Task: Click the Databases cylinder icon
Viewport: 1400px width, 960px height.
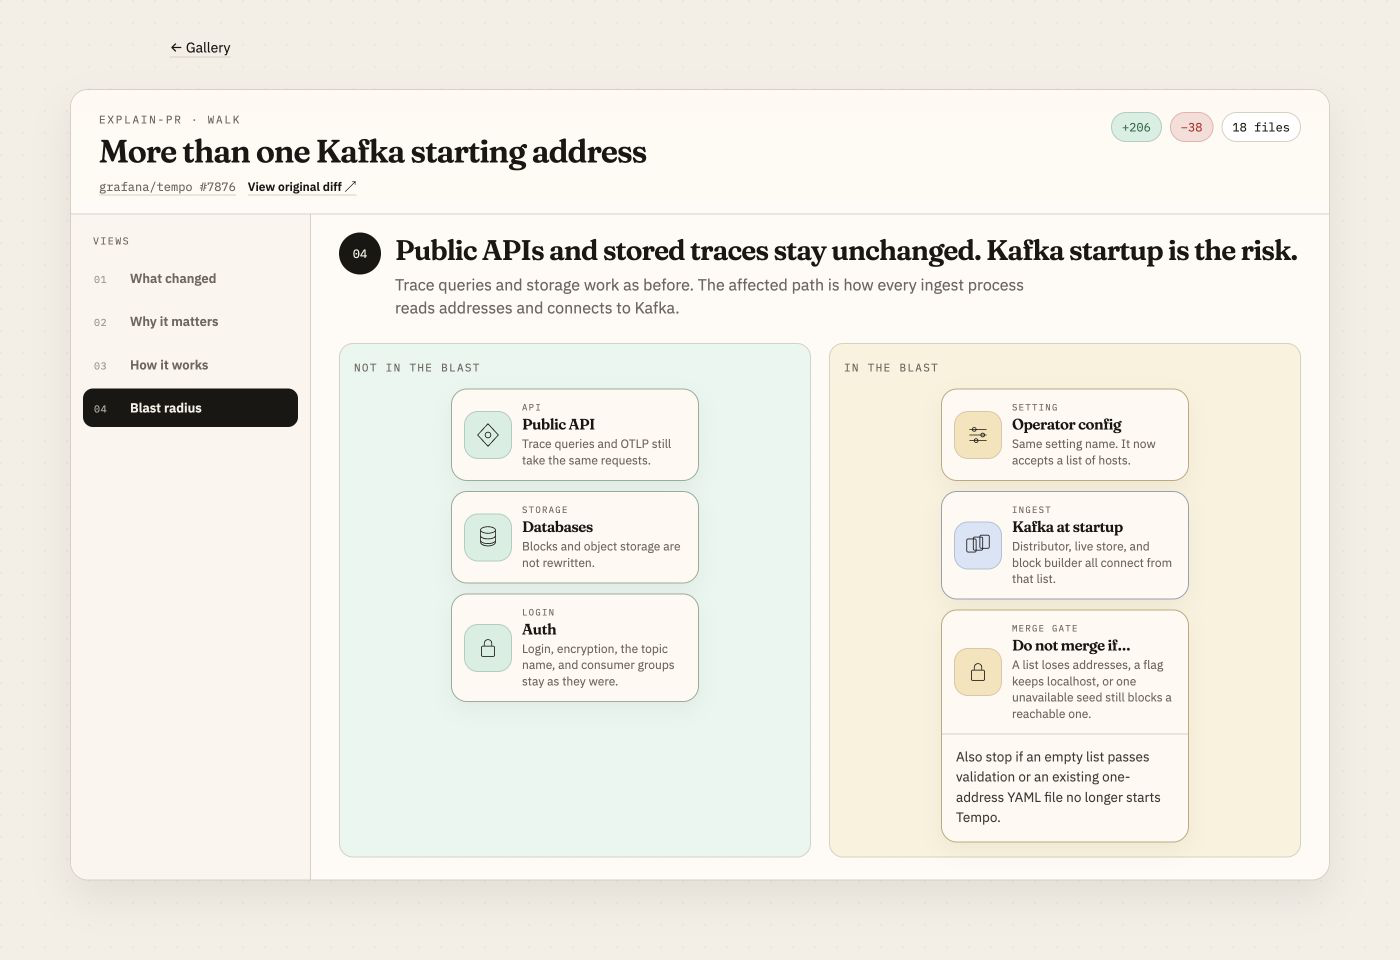Action: pos(488,537)
